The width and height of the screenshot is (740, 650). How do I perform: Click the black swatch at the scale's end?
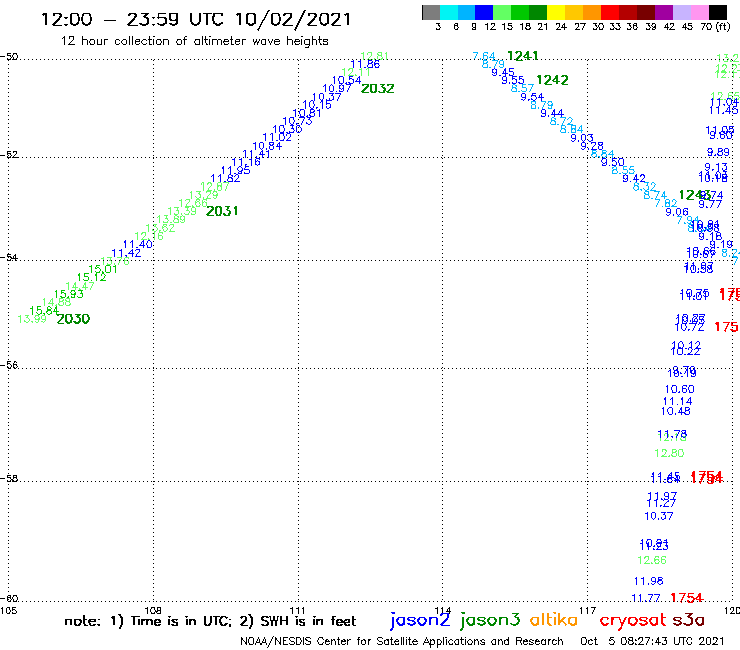(718, 12)
